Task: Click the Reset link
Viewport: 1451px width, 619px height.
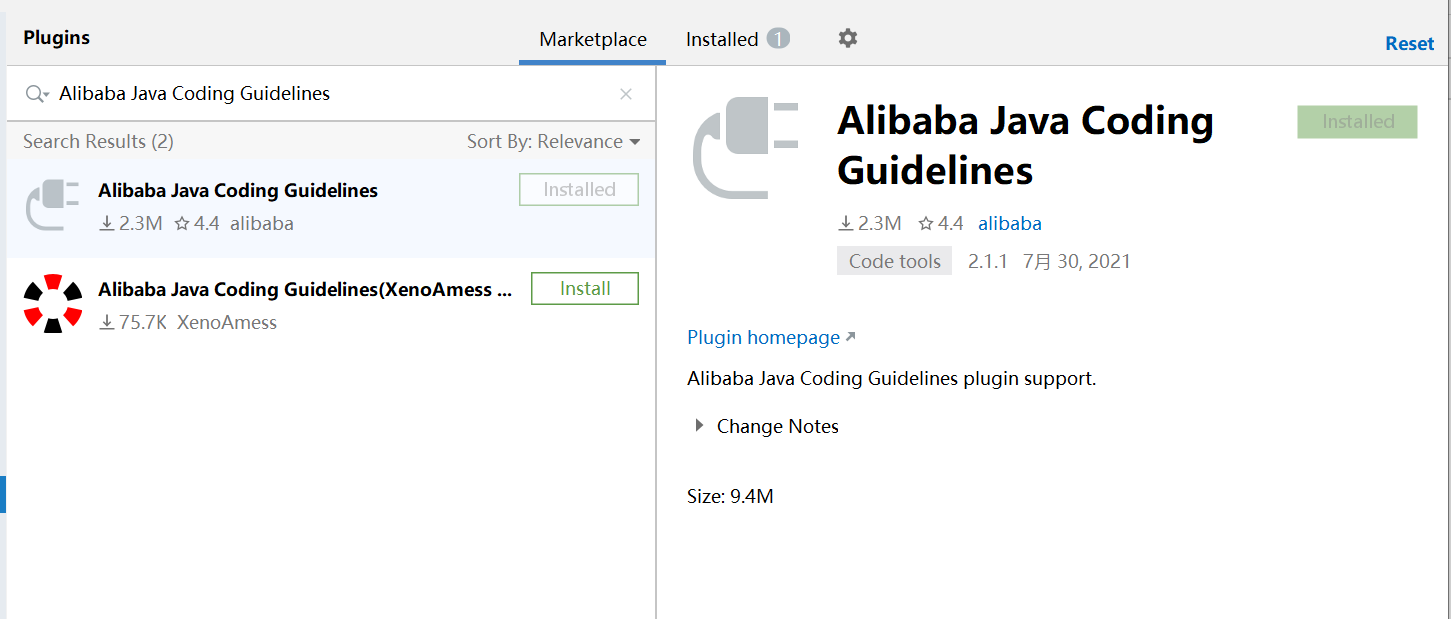Action: 1409,44
